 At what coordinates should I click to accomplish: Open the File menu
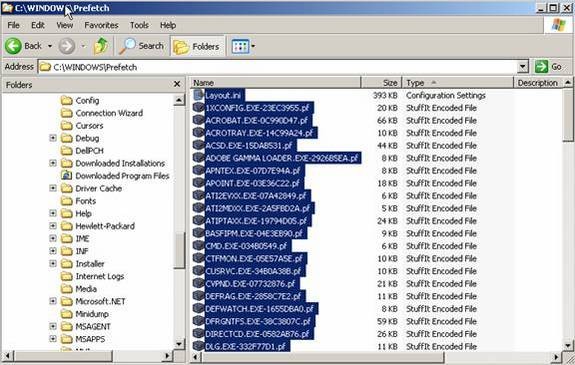coord(13,25)
